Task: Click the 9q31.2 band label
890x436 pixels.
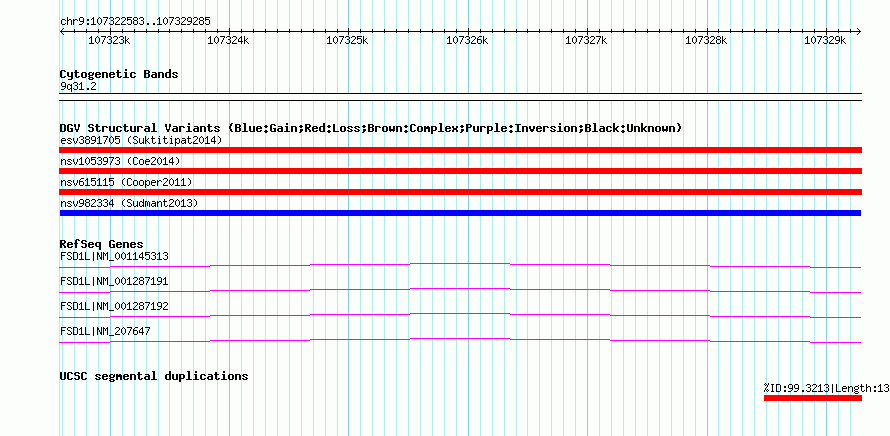Action: (x=78, y=87)
